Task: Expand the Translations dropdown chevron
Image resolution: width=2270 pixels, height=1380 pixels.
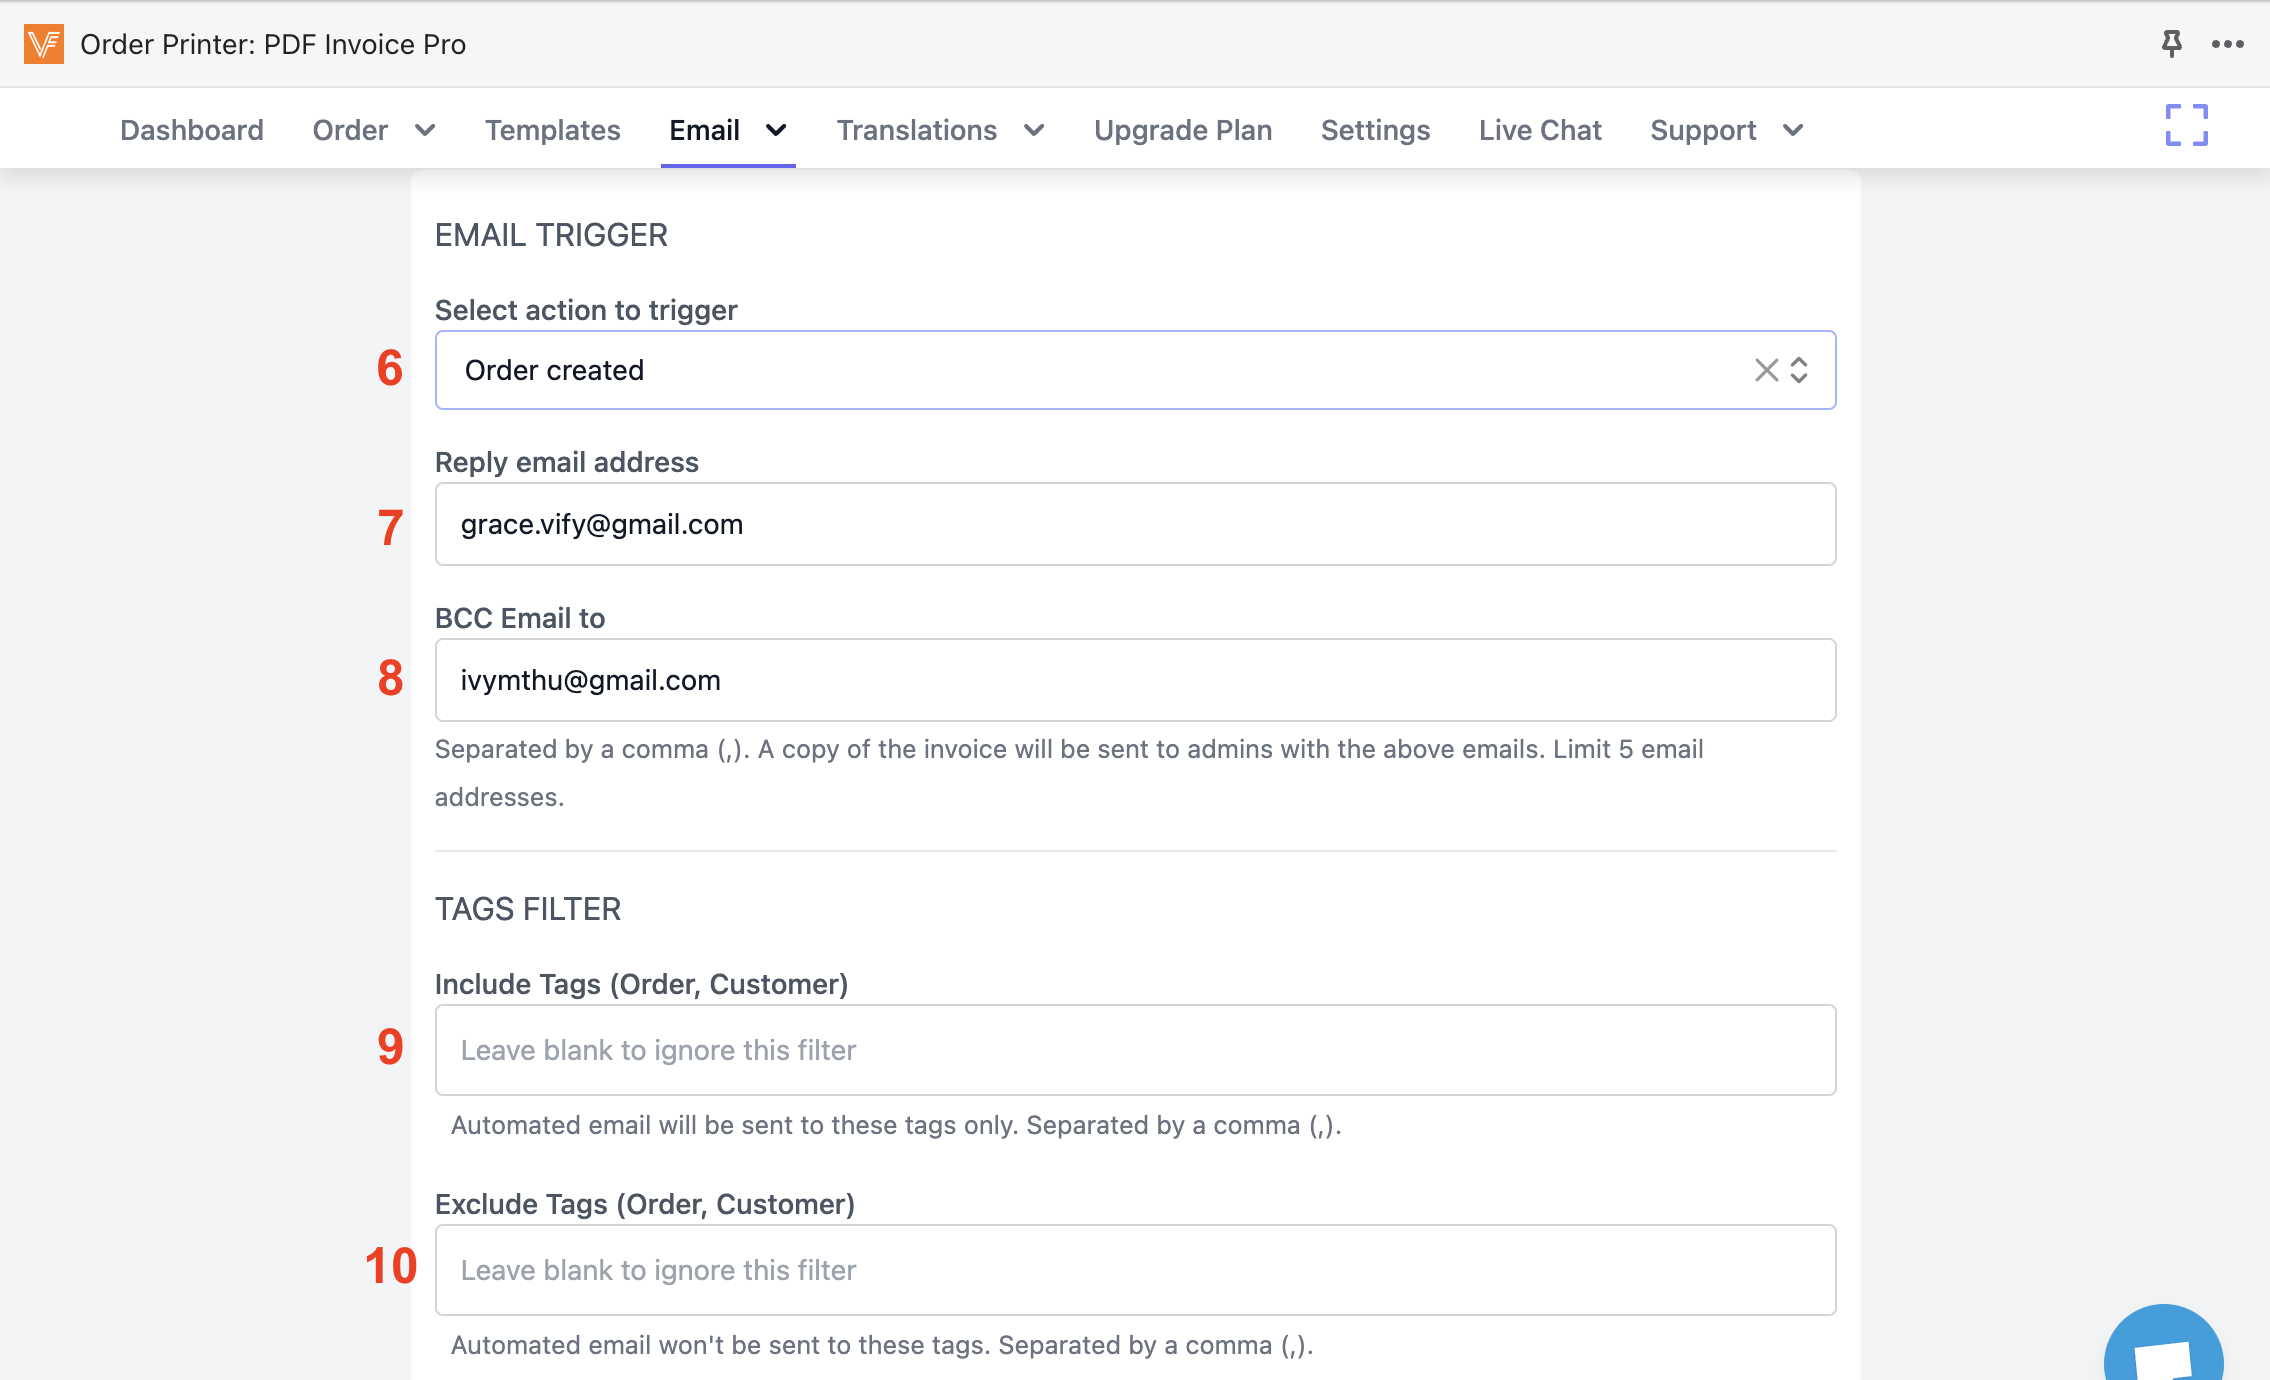Action: 1034,130
